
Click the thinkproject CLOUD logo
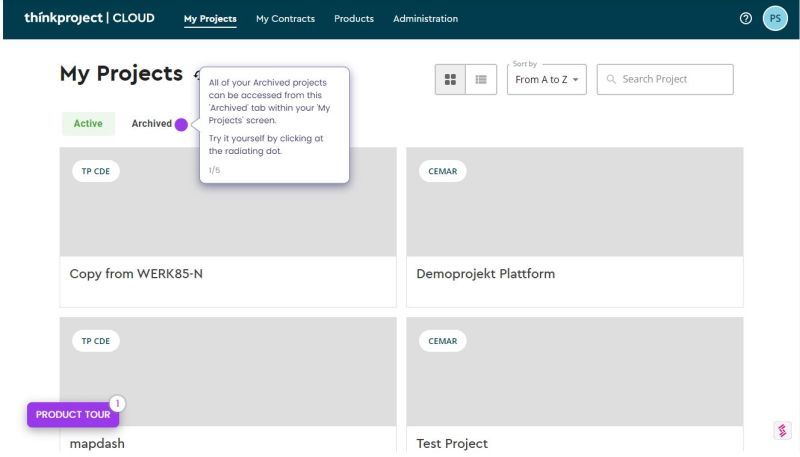pyautogui.click(x=89, y=18)
